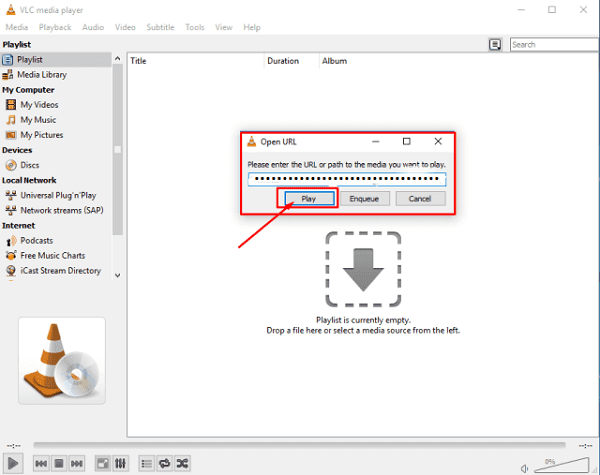
Task: Open the Playback menu
Action: [x=55, y=27]
